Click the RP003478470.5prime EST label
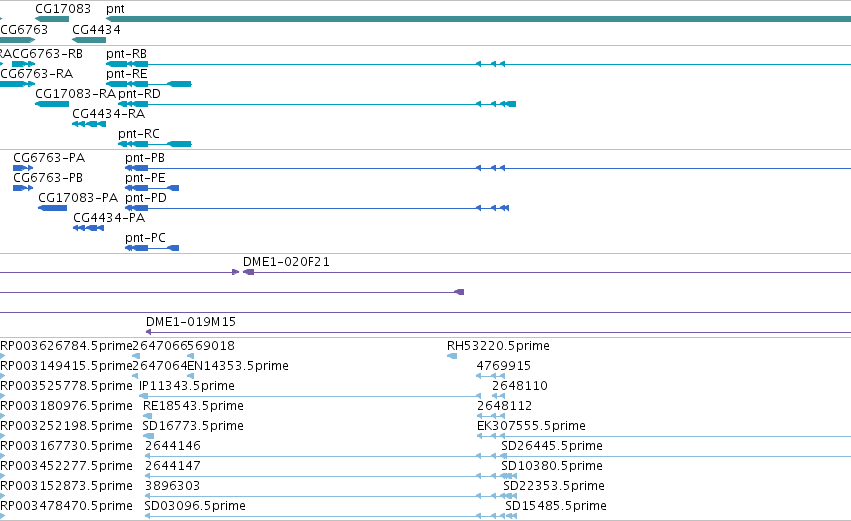851x521 pixels. click(66, 506)
